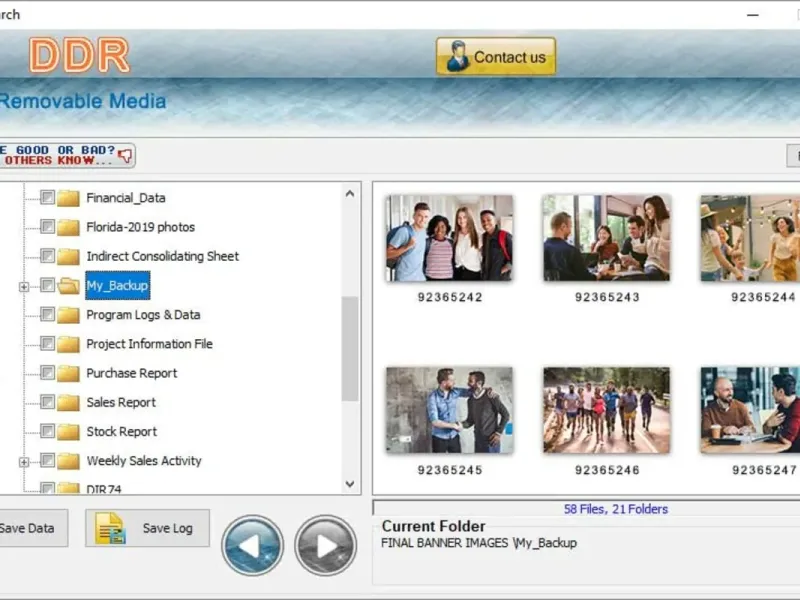
Task: Select the Indirect Consolidating Sheet label
Action: (x=162, y=256)
